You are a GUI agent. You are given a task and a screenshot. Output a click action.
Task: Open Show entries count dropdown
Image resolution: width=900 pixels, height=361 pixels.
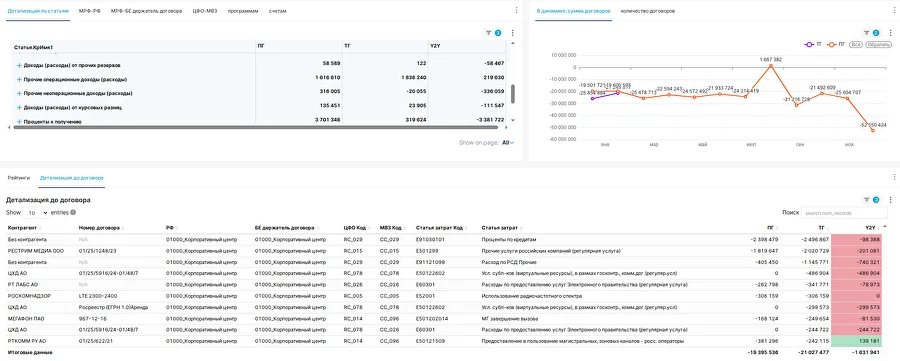pyautogui.click(x=36, y=213)
